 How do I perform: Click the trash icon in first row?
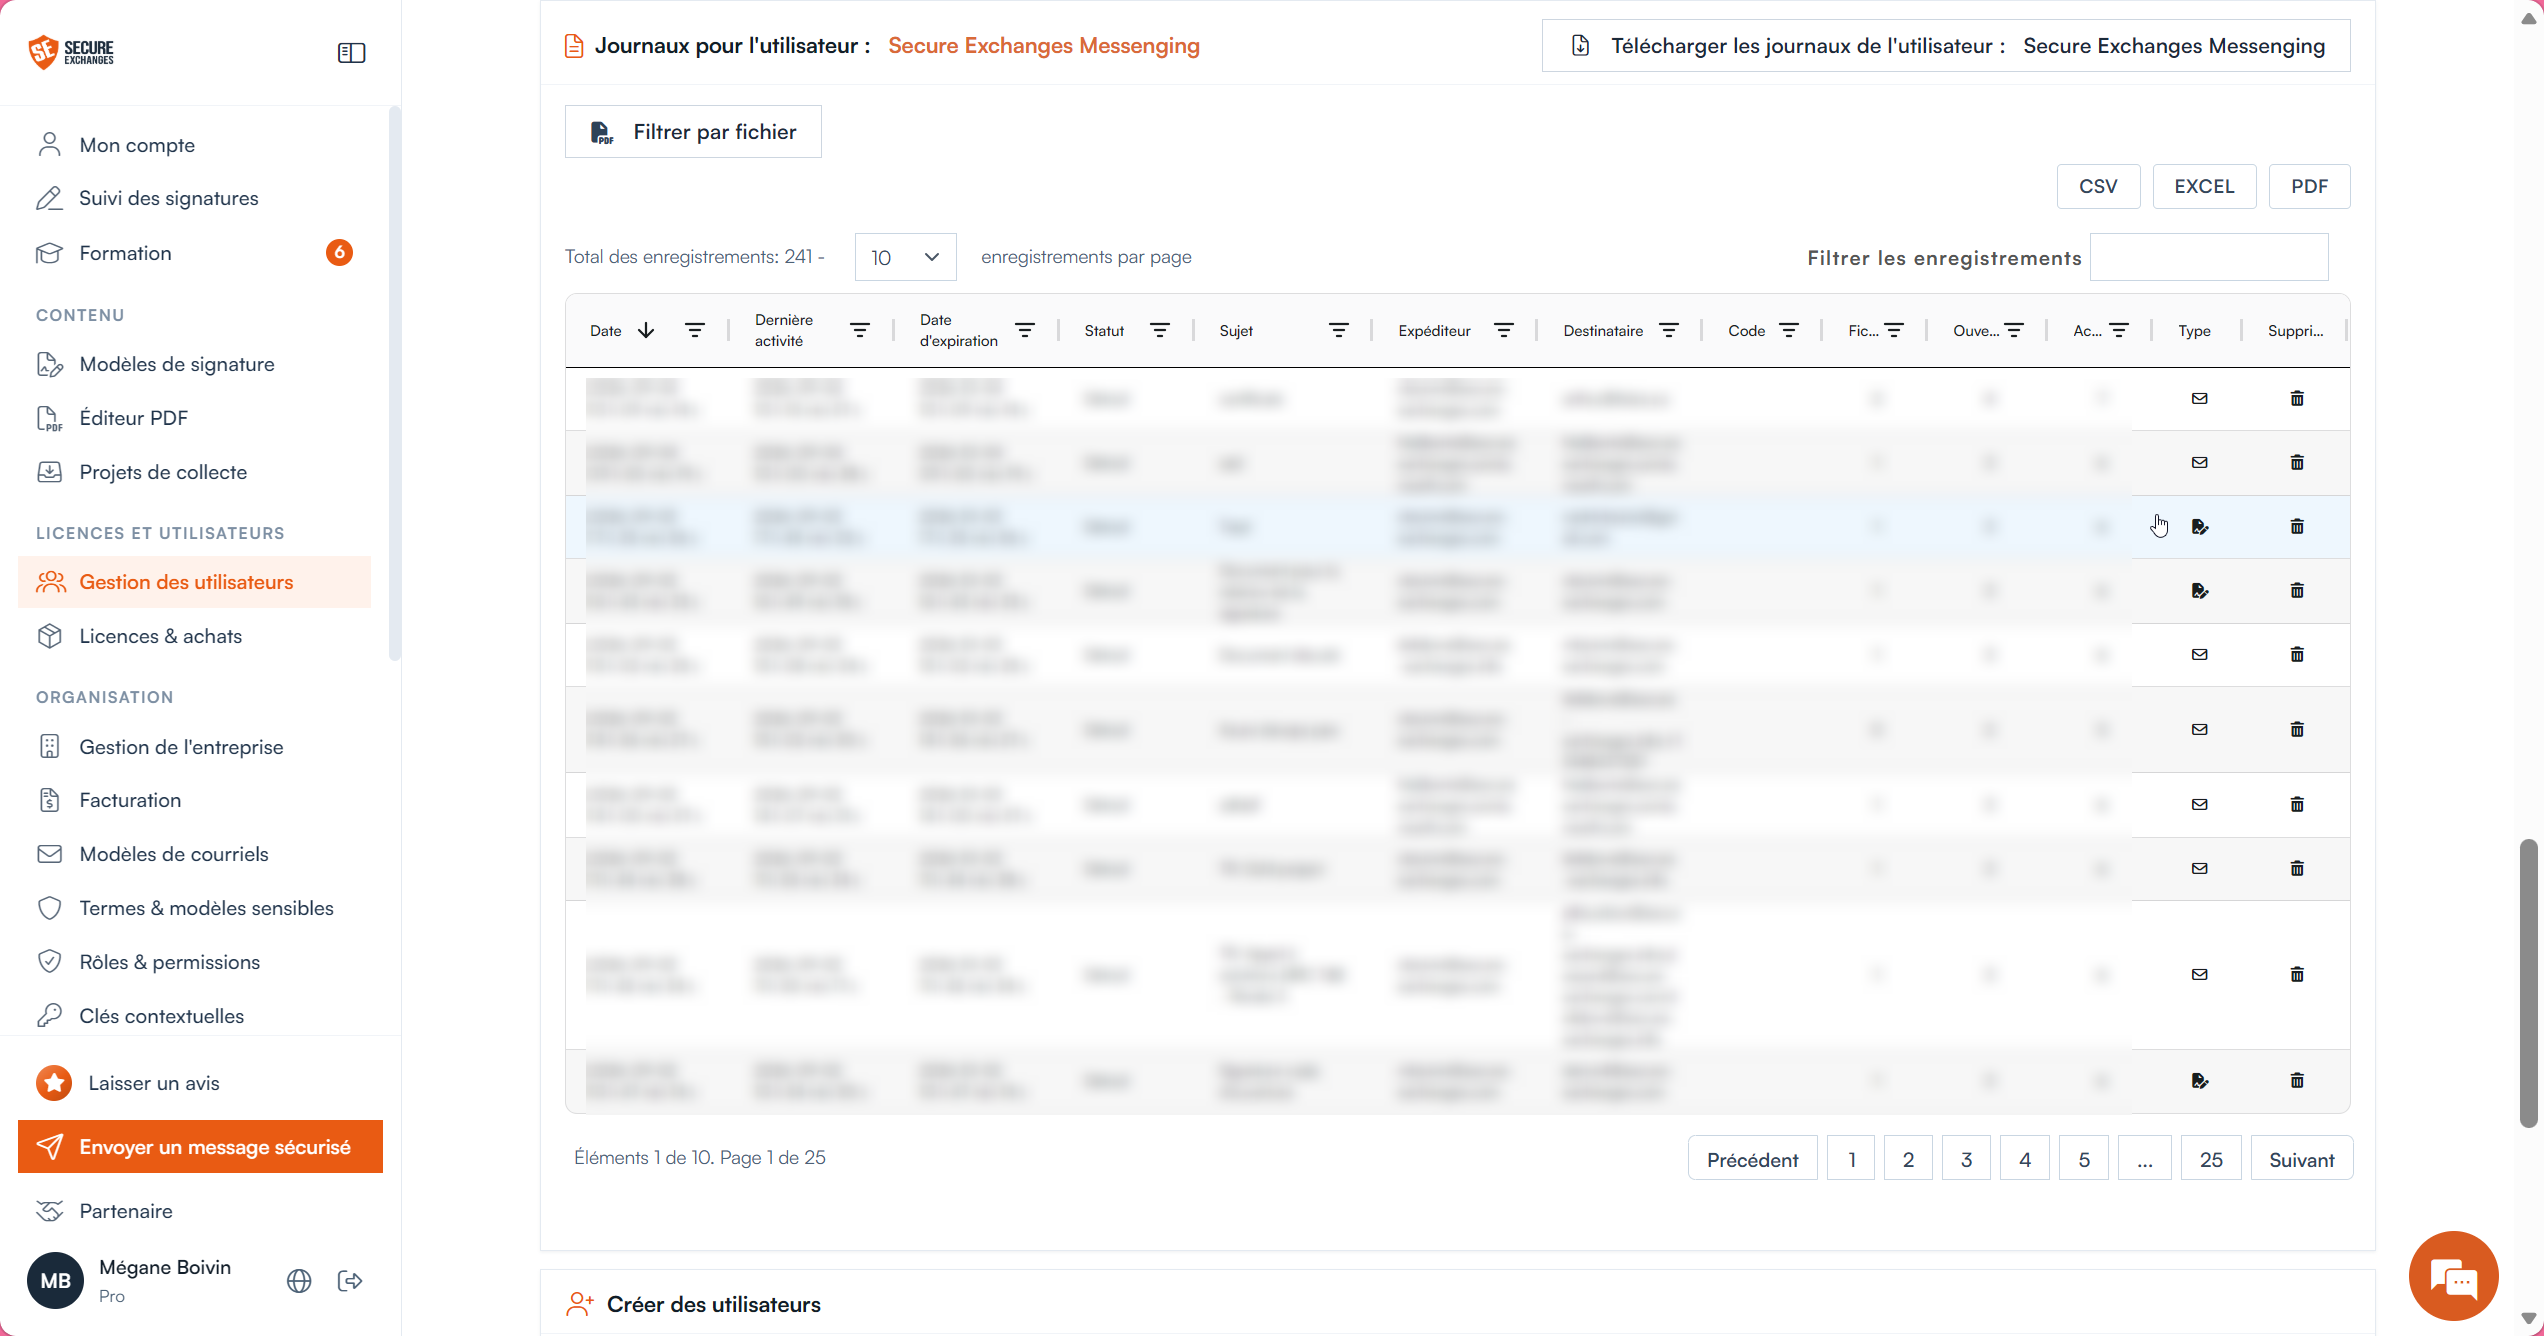[2297, 398]
